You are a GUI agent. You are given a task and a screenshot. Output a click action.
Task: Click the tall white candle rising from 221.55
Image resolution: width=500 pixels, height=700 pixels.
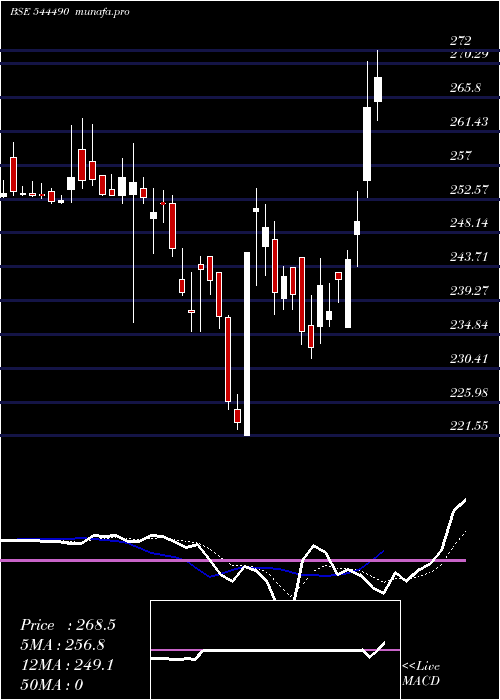tap(247, 344)
